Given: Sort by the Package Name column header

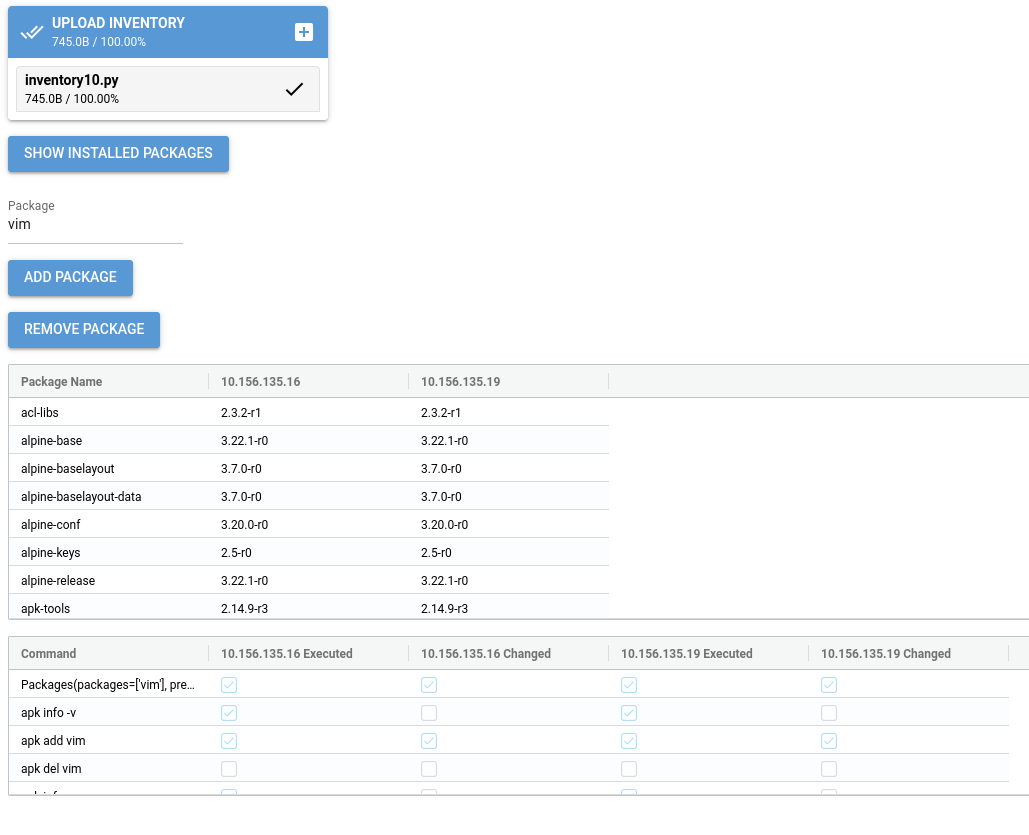Looking at the screenshot, I should click(x=62, y=382).
